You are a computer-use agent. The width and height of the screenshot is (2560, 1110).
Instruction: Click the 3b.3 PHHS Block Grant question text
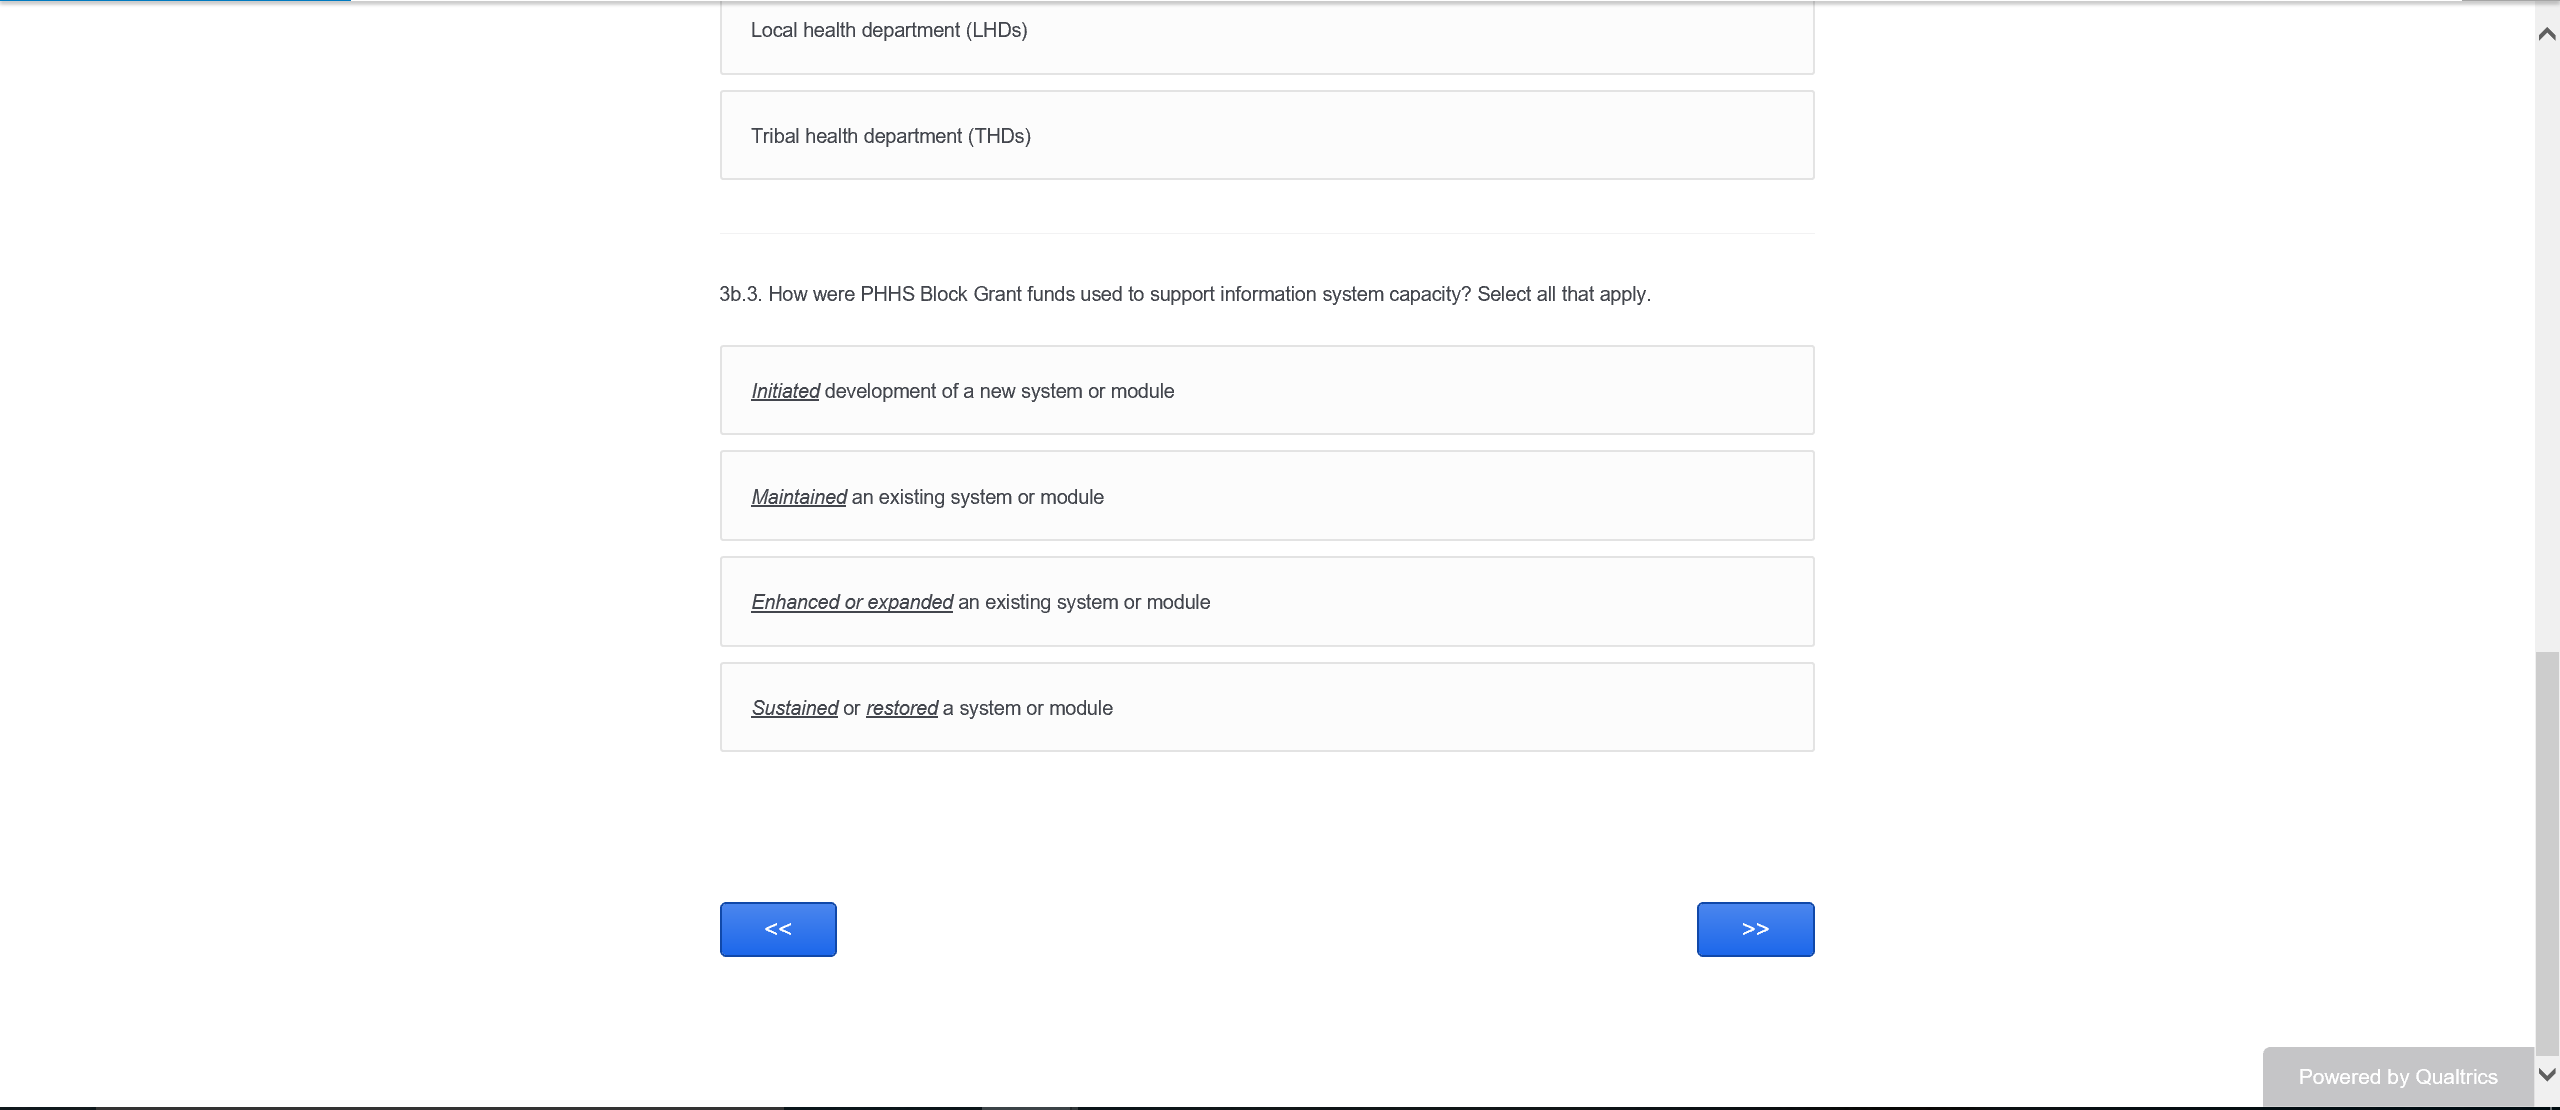[x=1184, y=295]
